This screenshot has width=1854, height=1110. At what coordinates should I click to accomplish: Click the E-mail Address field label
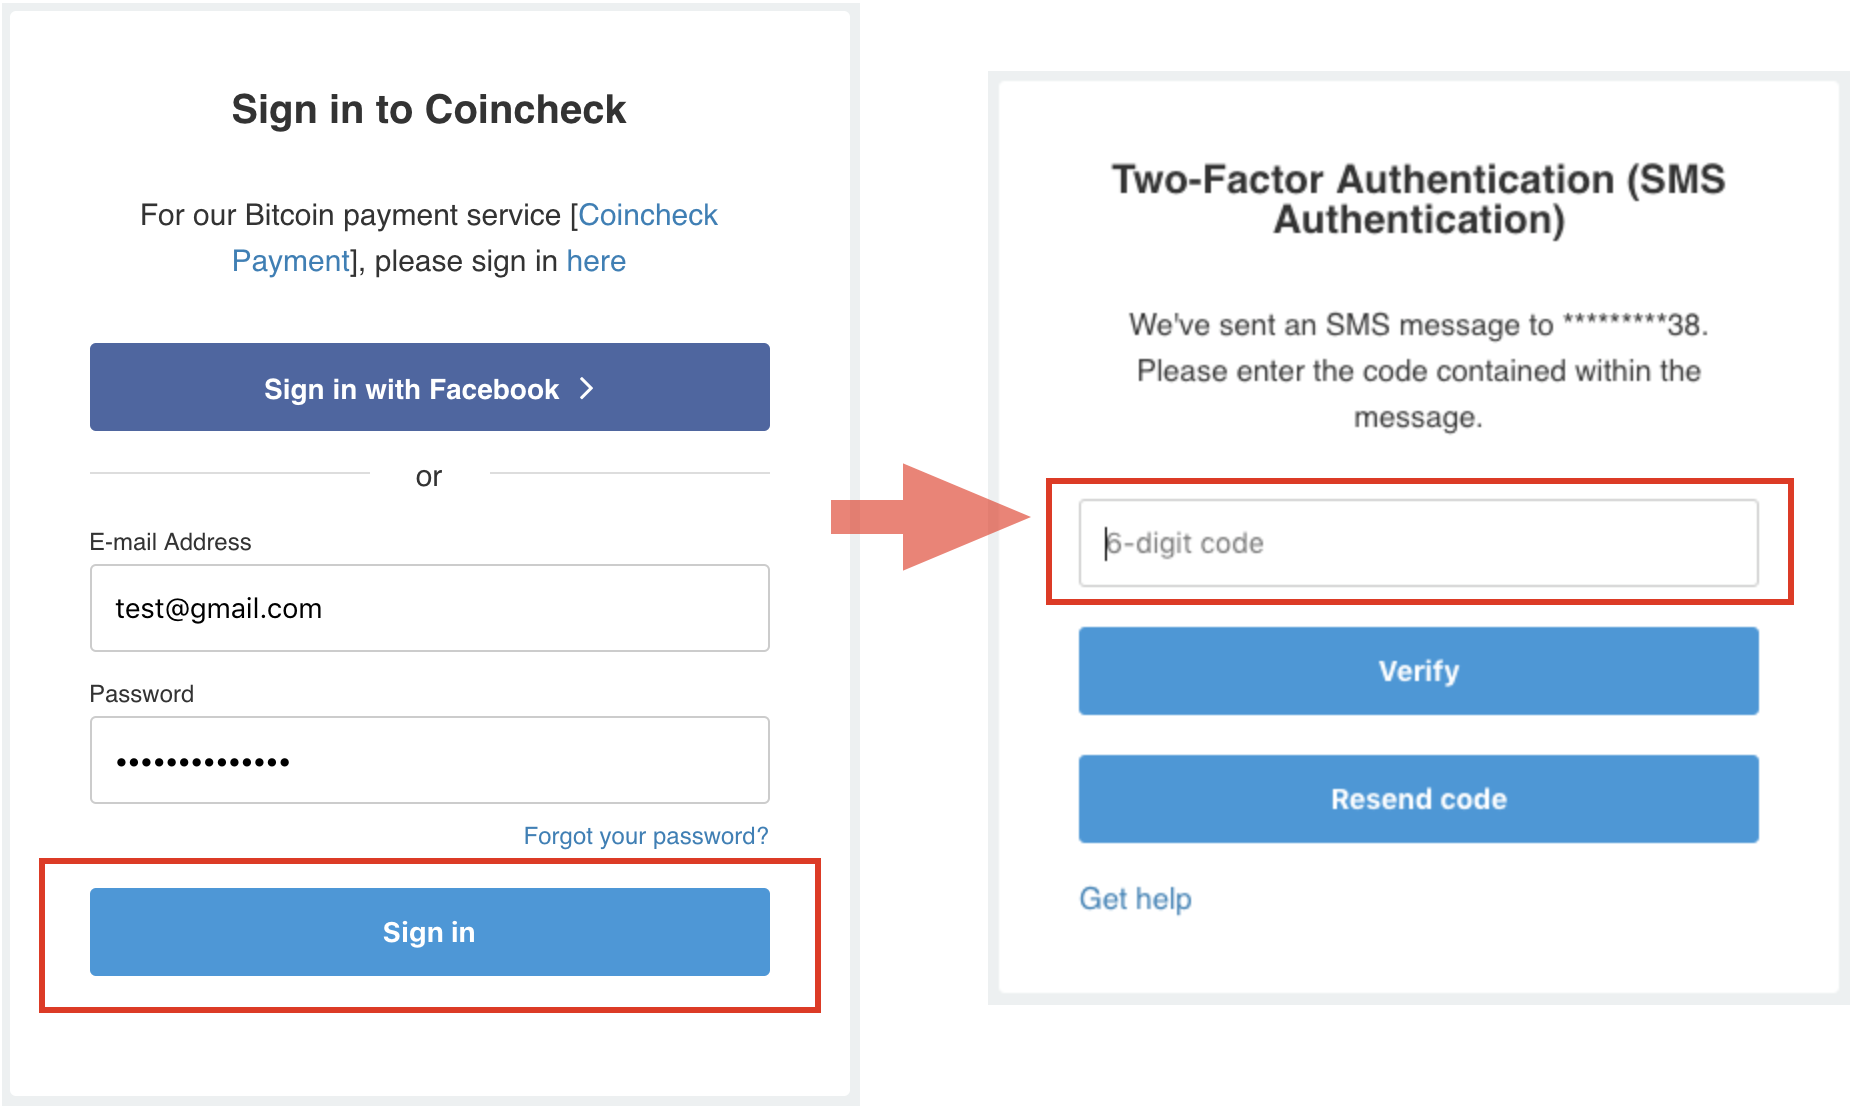(170, 542)
